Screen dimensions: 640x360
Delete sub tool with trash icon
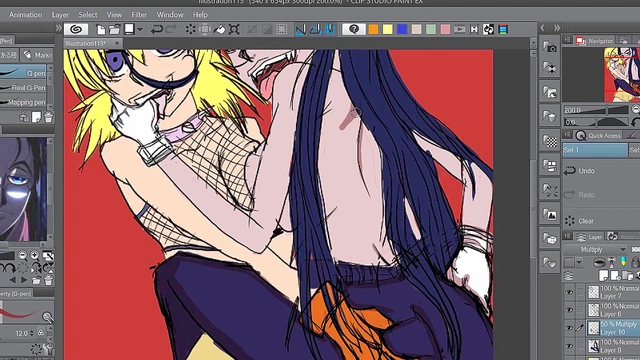click(x=49, y=118)
